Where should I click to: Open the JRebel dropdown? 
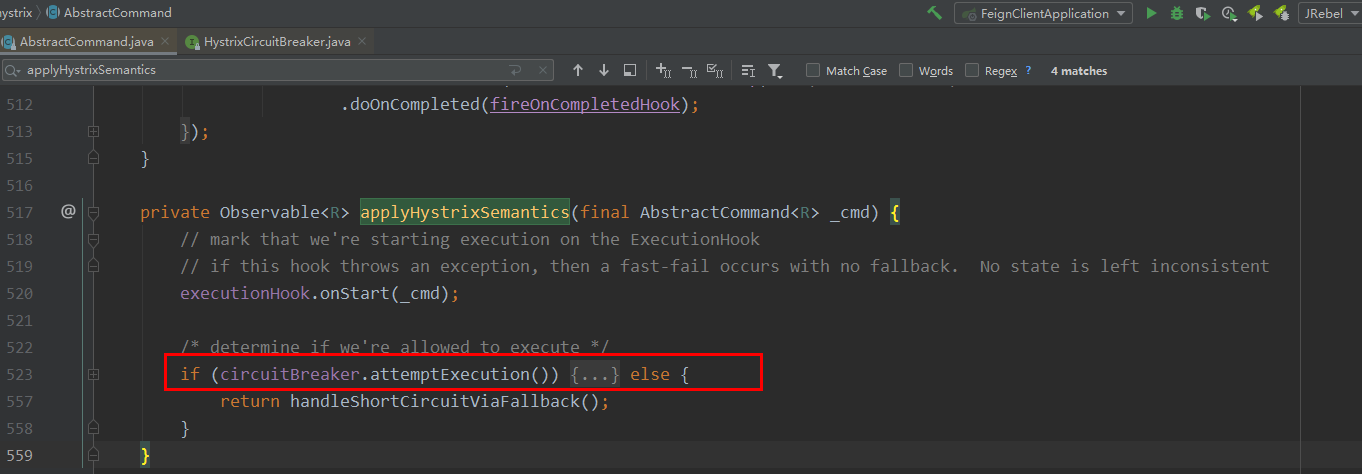pos(1329,13)
